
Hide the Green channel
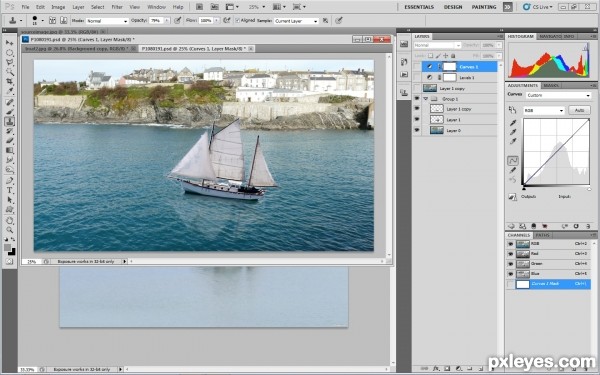tap(510, 264)
